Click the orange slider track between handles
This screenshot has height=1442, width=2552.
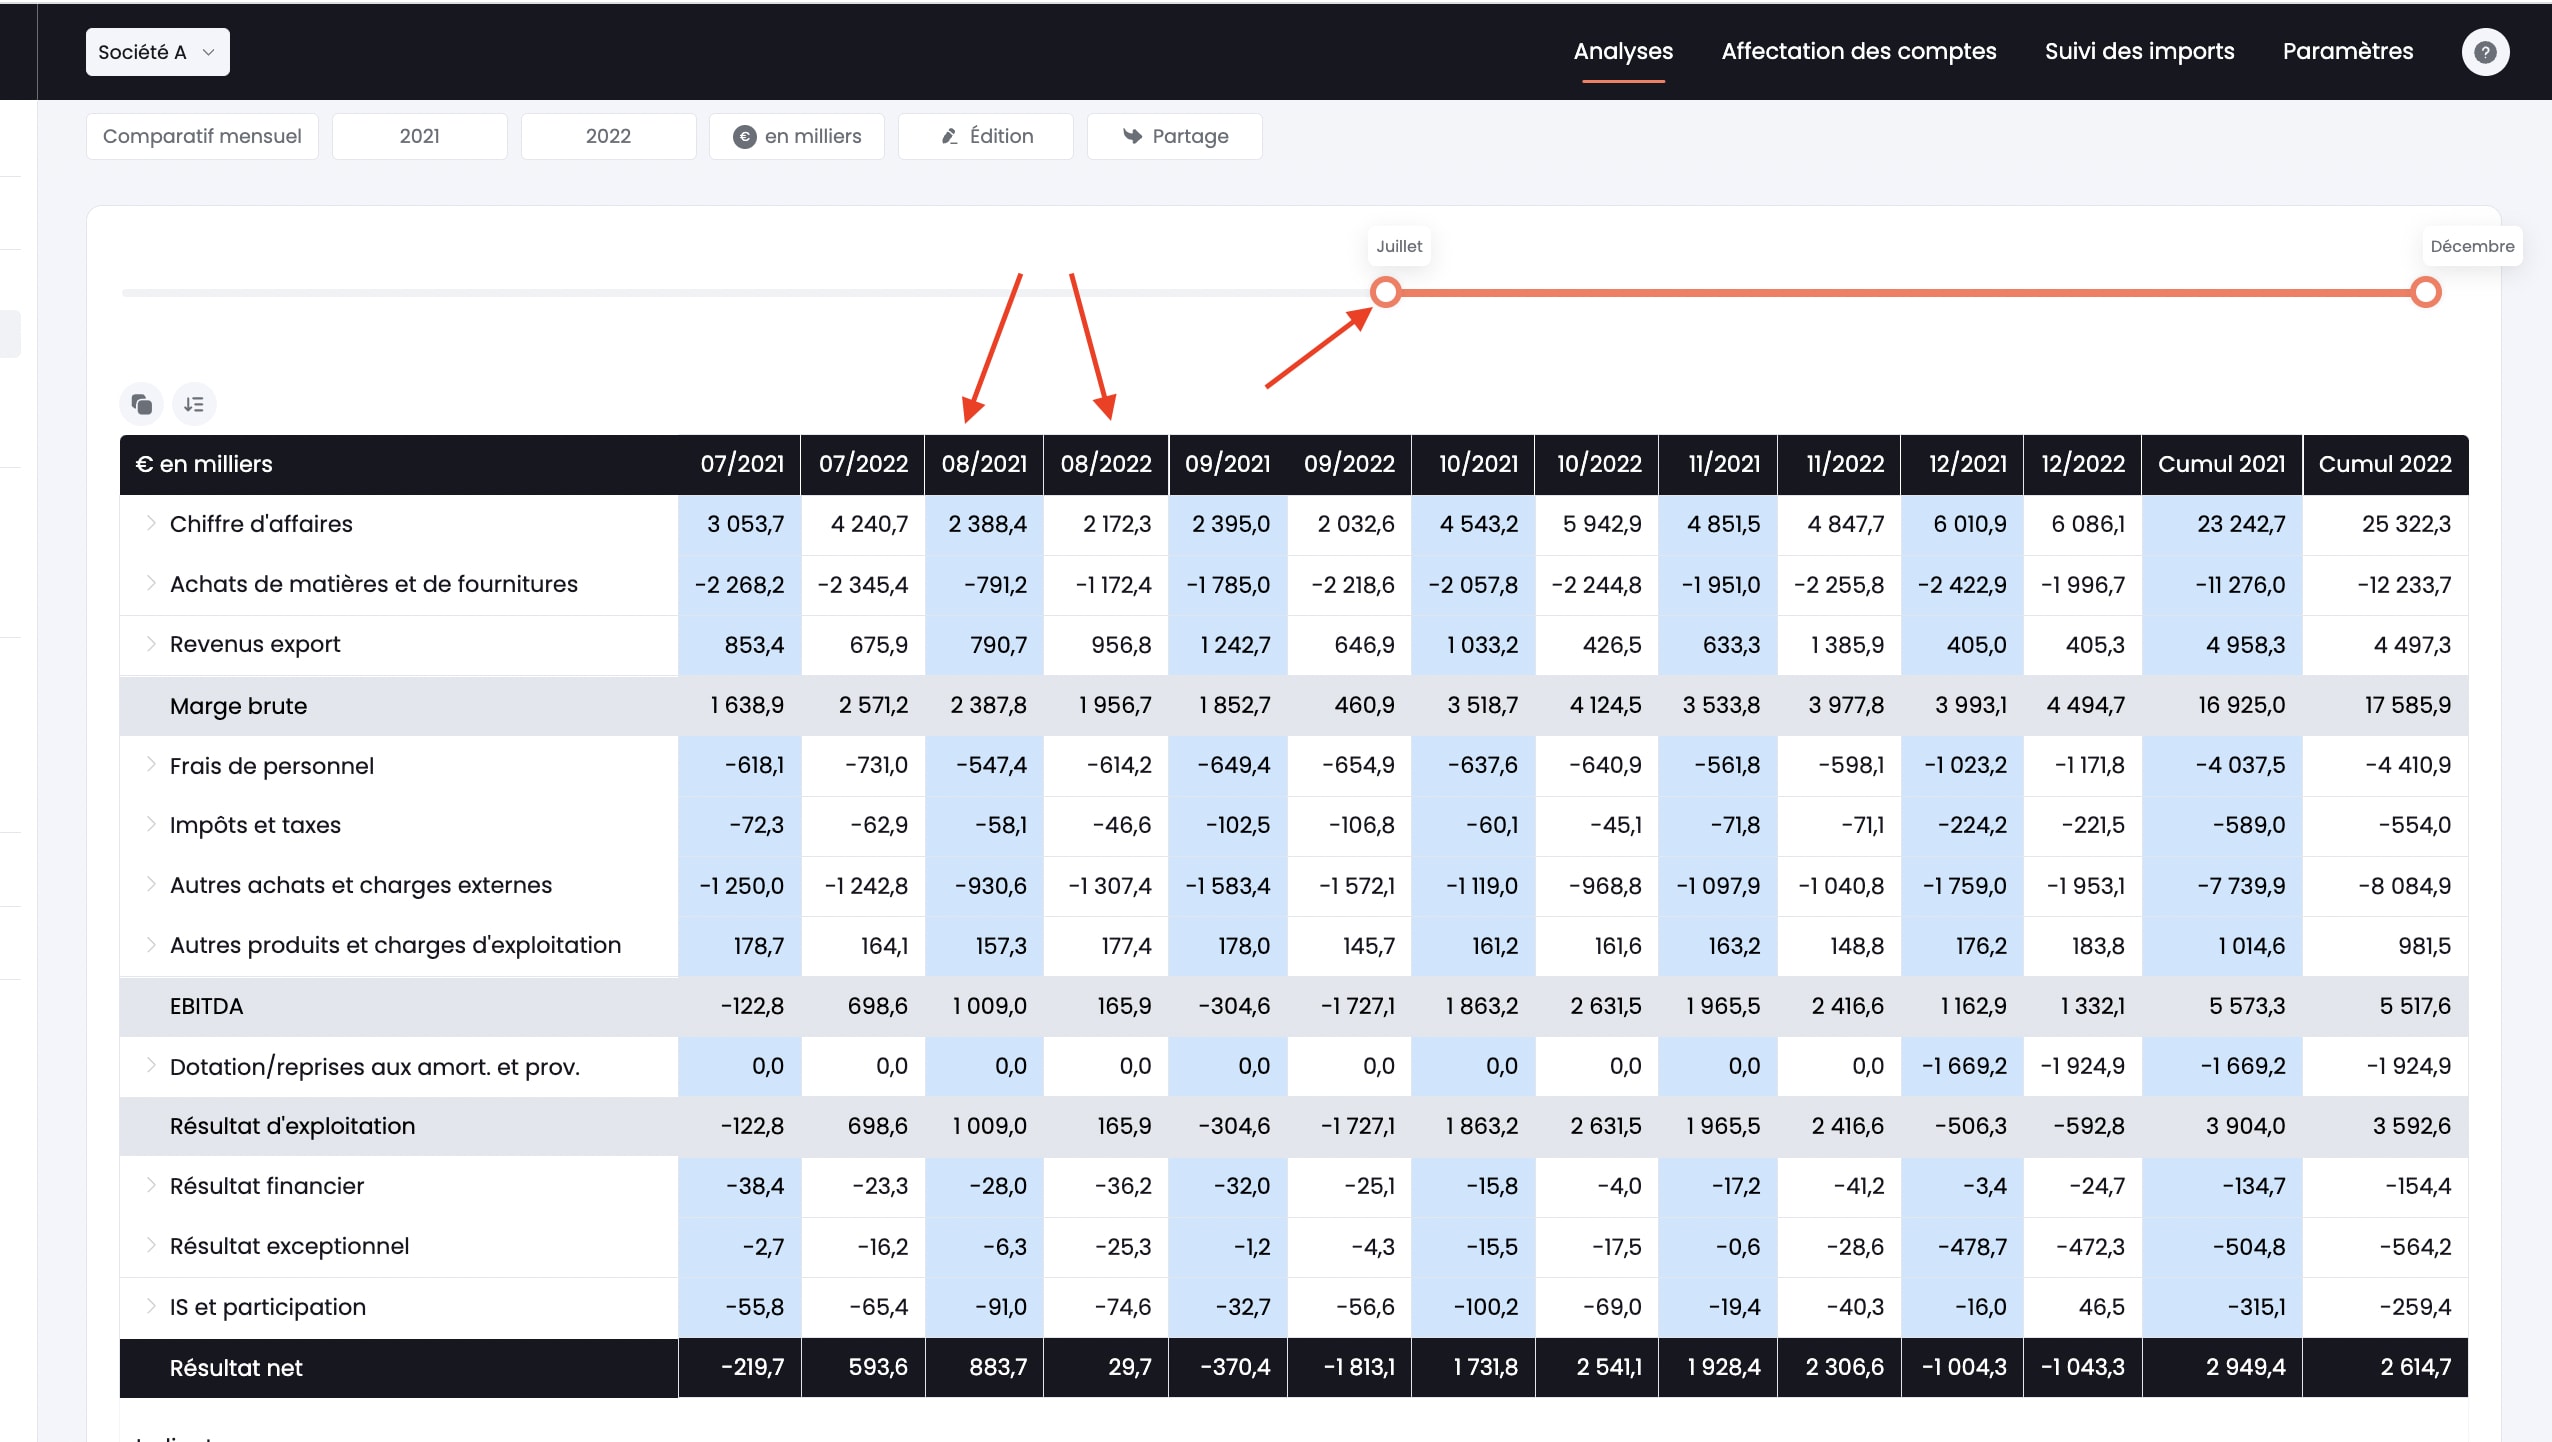click(x=1905, y=292)
